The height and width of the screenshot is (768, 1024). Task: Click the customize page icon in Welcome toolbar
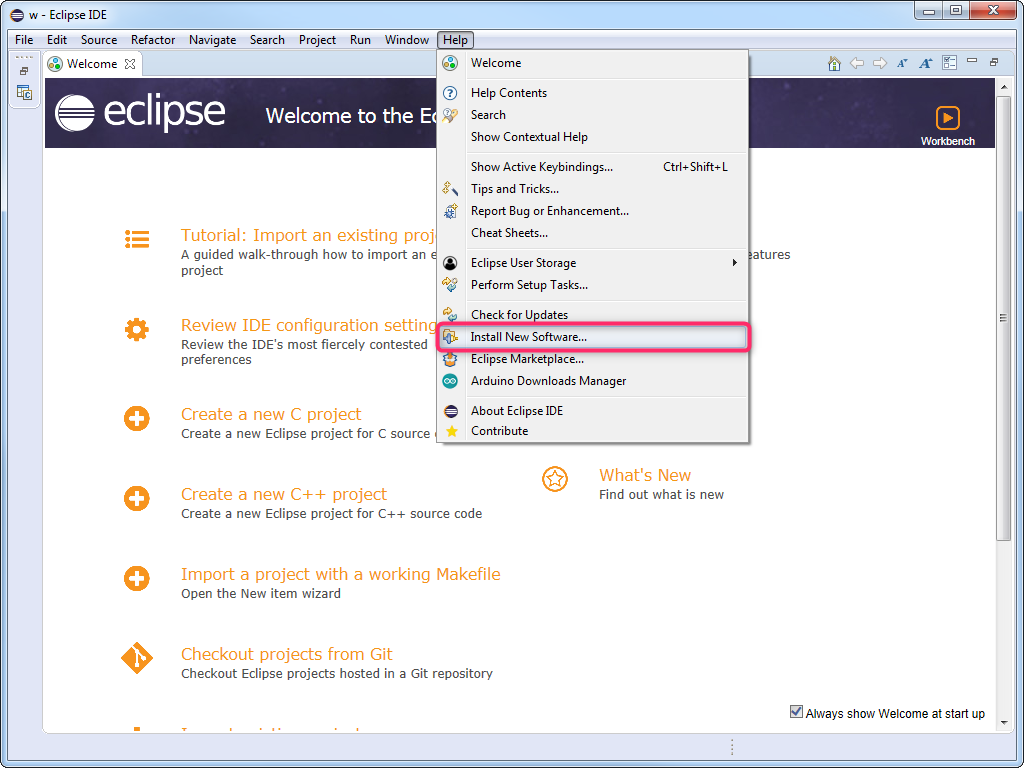pos(949,63)
